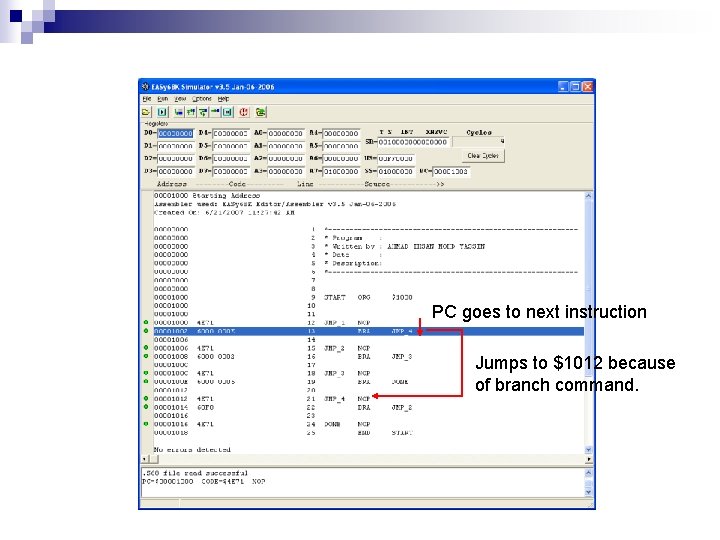Click the D3 register value field
Image resolution: width=720 pixels, height=540 pixels.
coord(175,171)
